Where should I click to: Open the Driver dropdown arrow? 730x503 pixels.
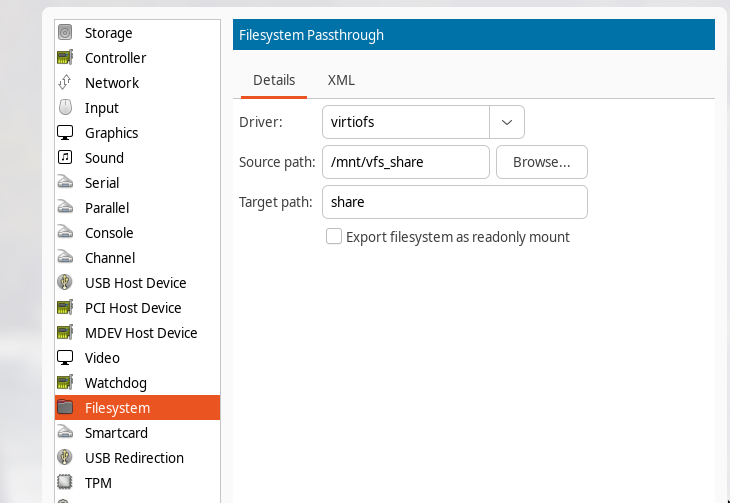tap(506, 122)
